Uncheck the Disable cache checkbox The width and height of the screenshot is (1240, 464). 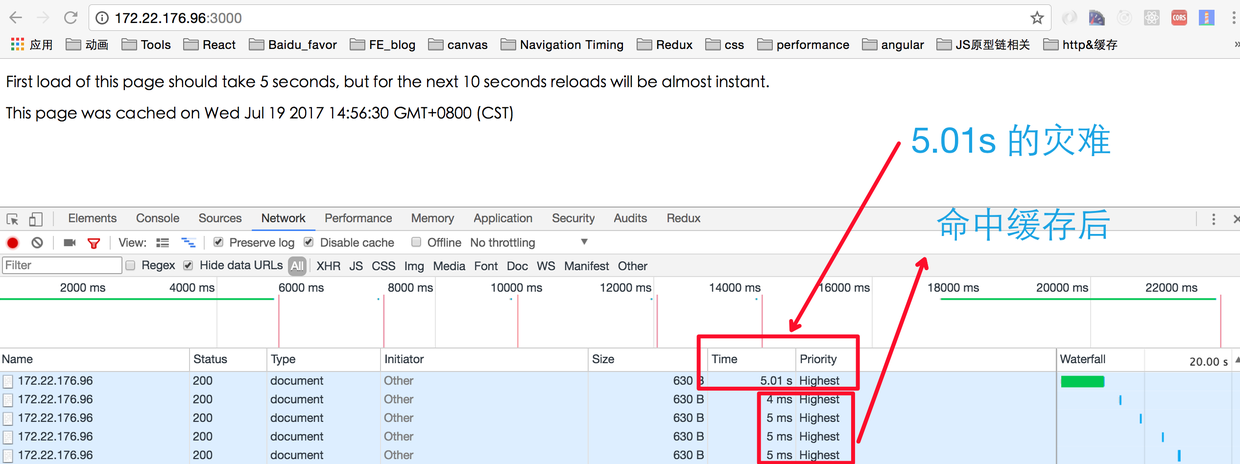(x=309, y=243)
